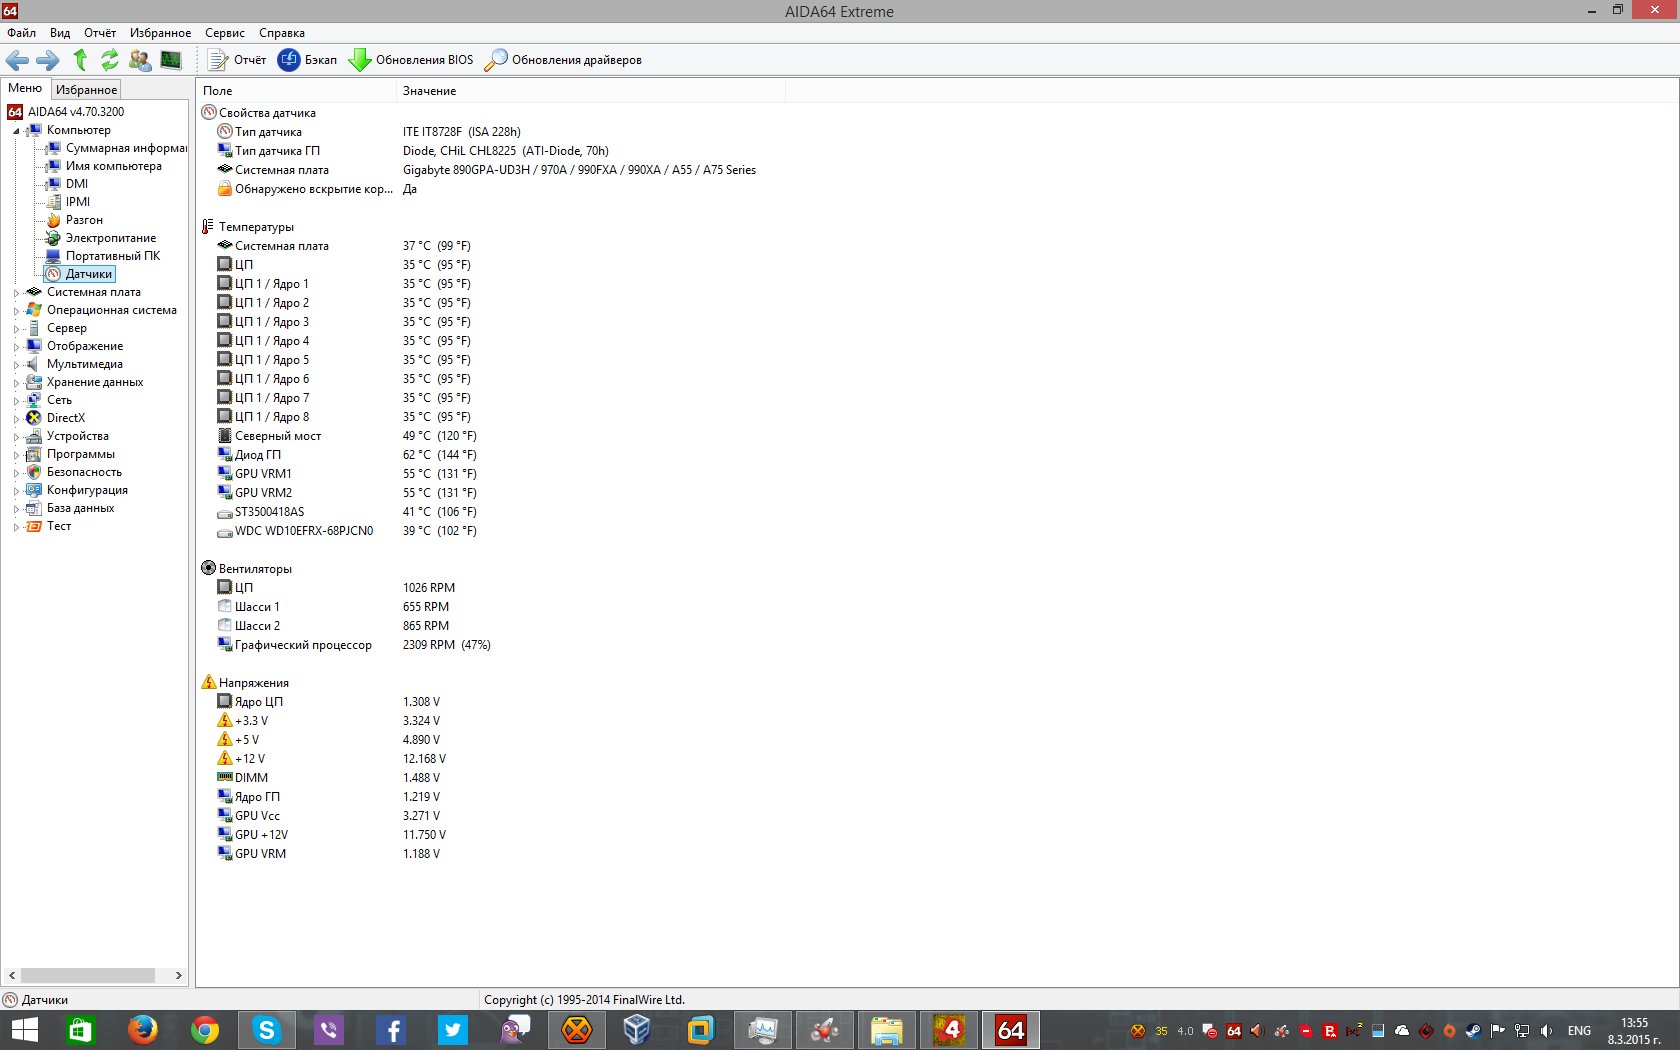Click the tree scrollbar right arrow
The height and width of the screenshot is (1050, 1680).
pyautogui.click(x=178, y=976)
